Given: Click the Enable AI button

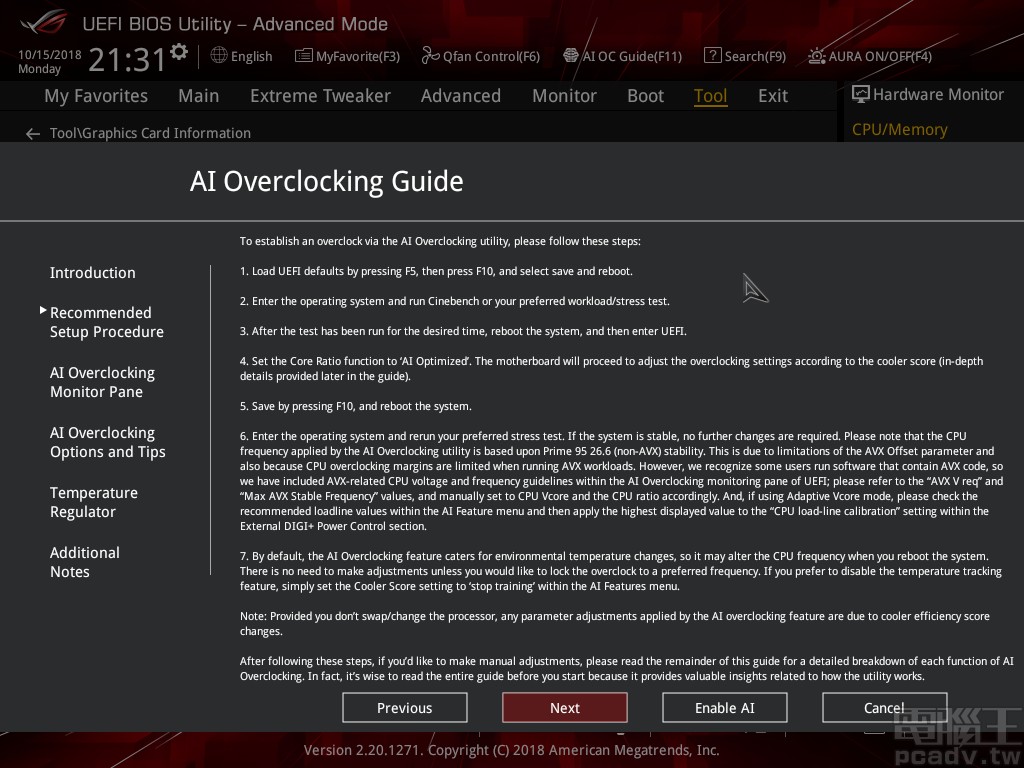Looking at the screenshot, I should coord(724,707).
